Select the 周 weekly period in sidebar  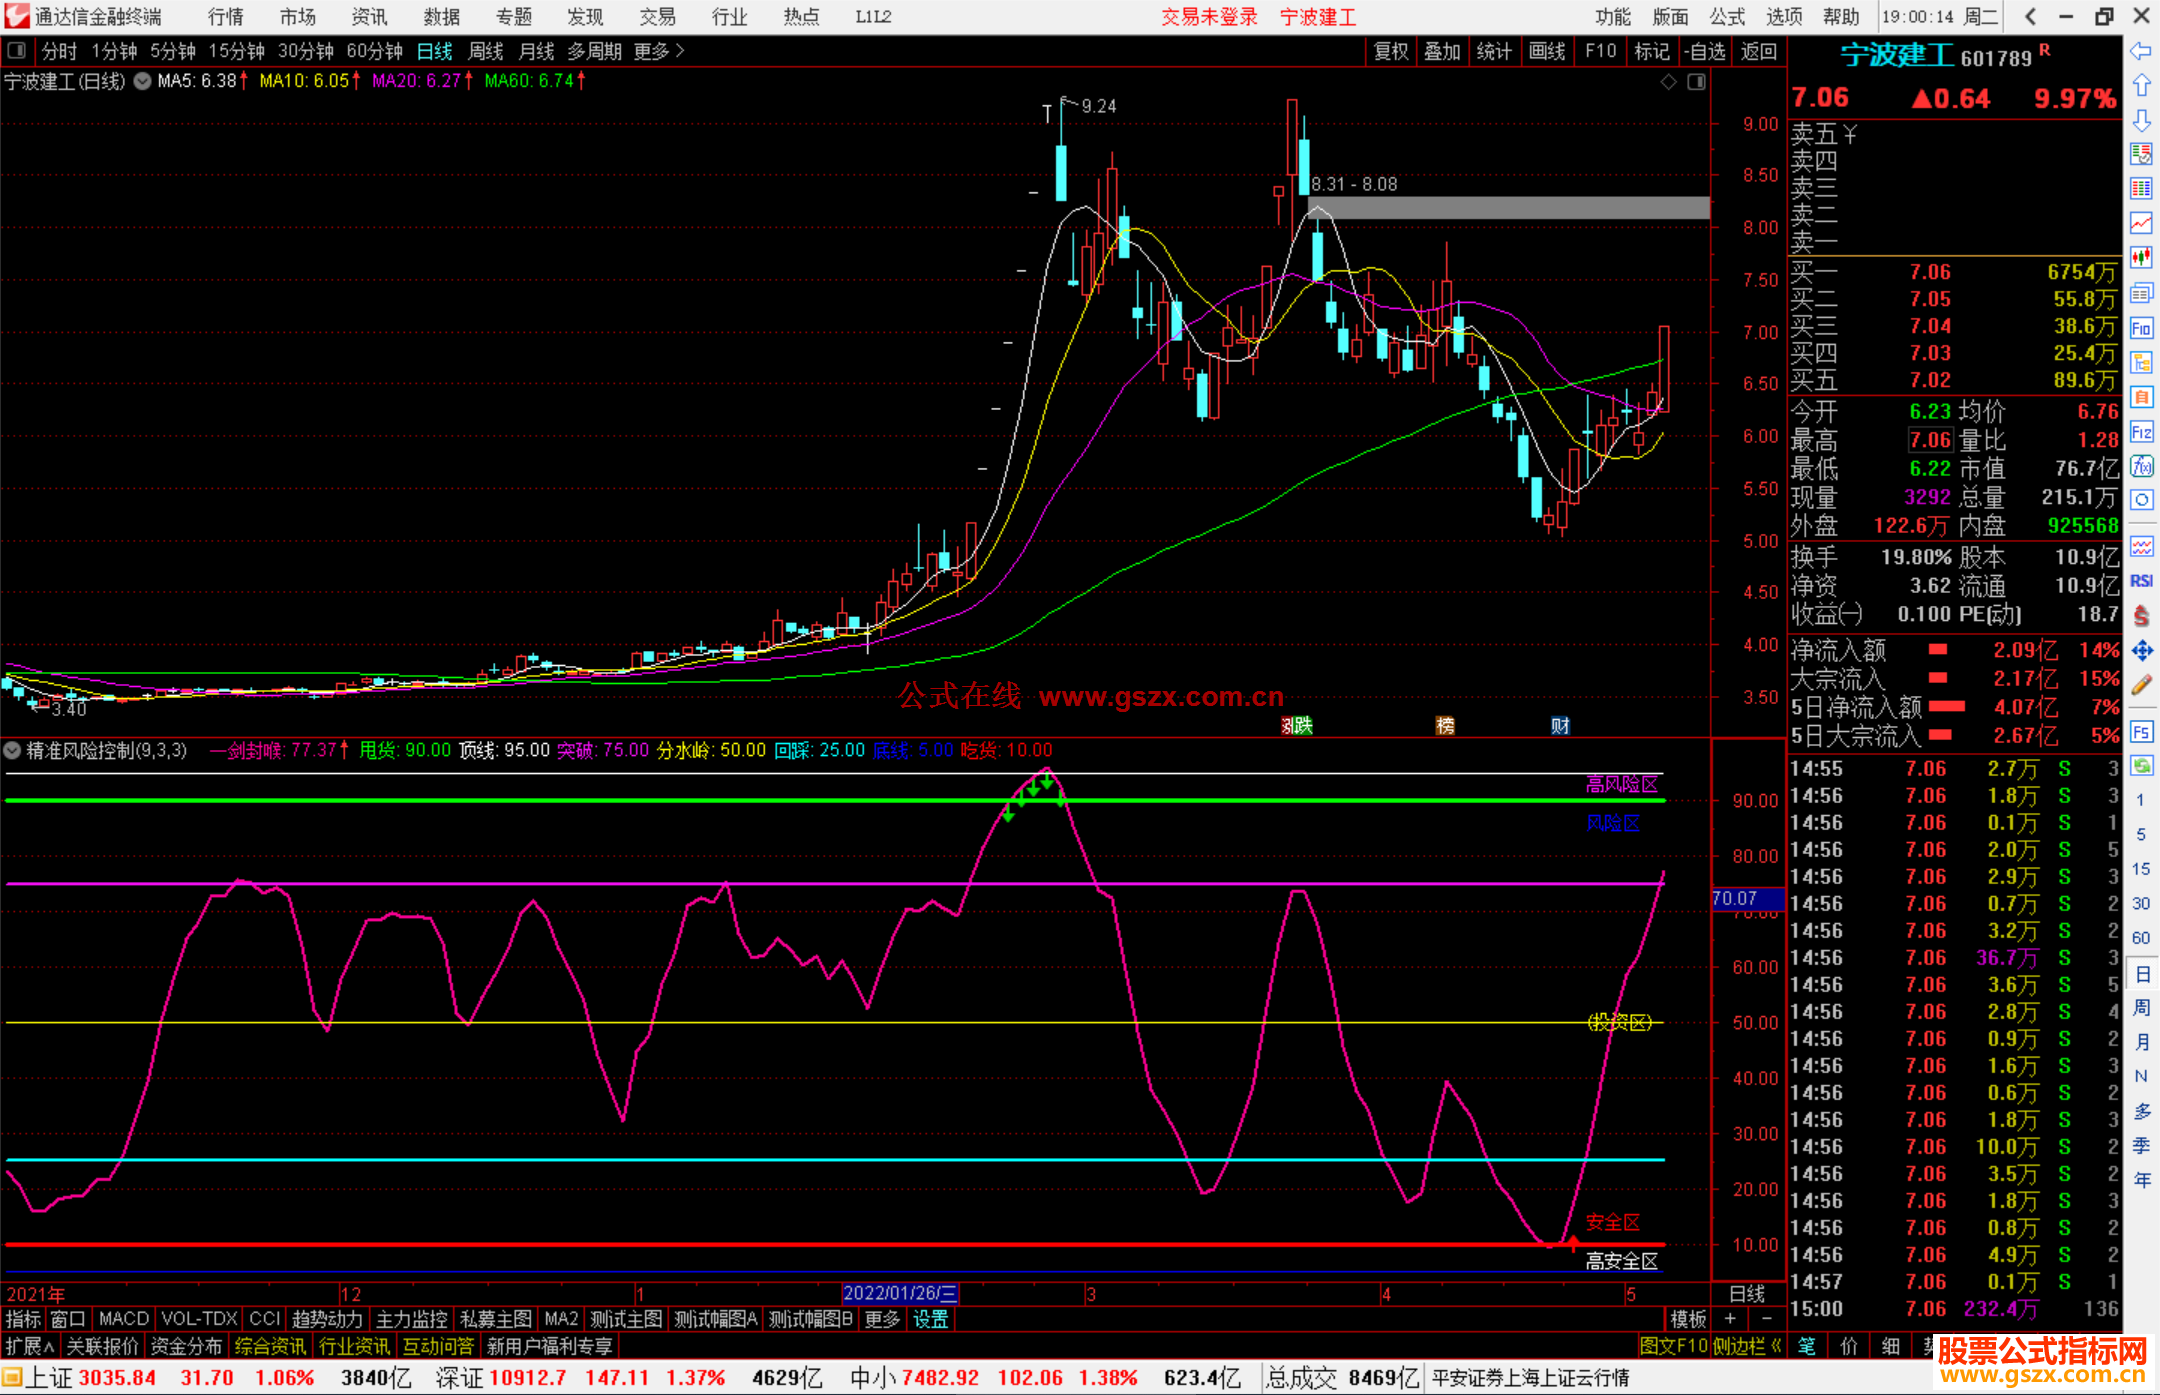[2141, 1007]
